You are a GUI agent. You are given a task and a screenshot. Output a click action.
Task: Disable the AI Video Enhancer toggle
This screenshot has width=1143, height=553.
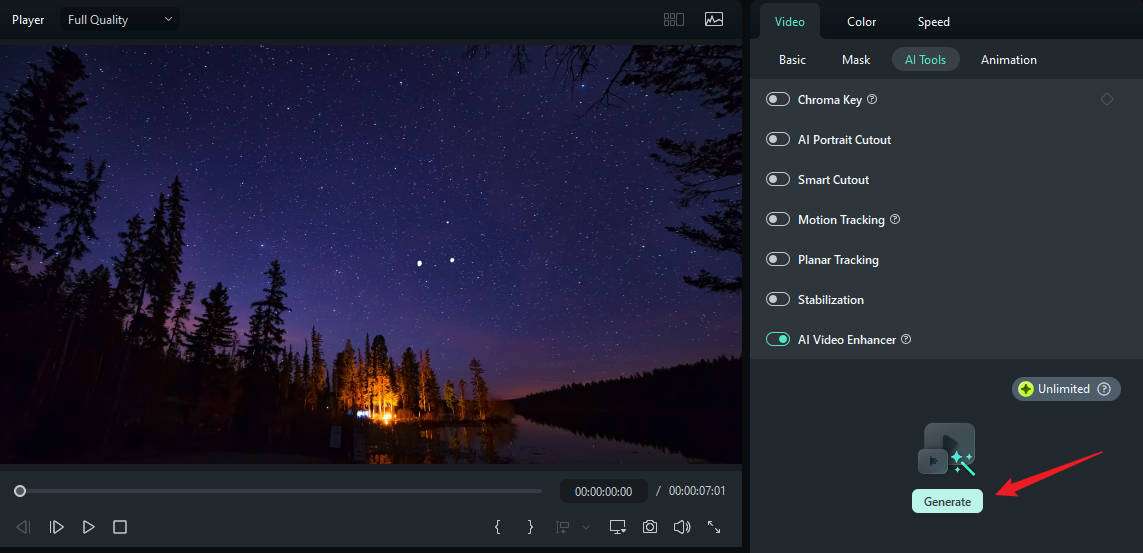point(778,340)
